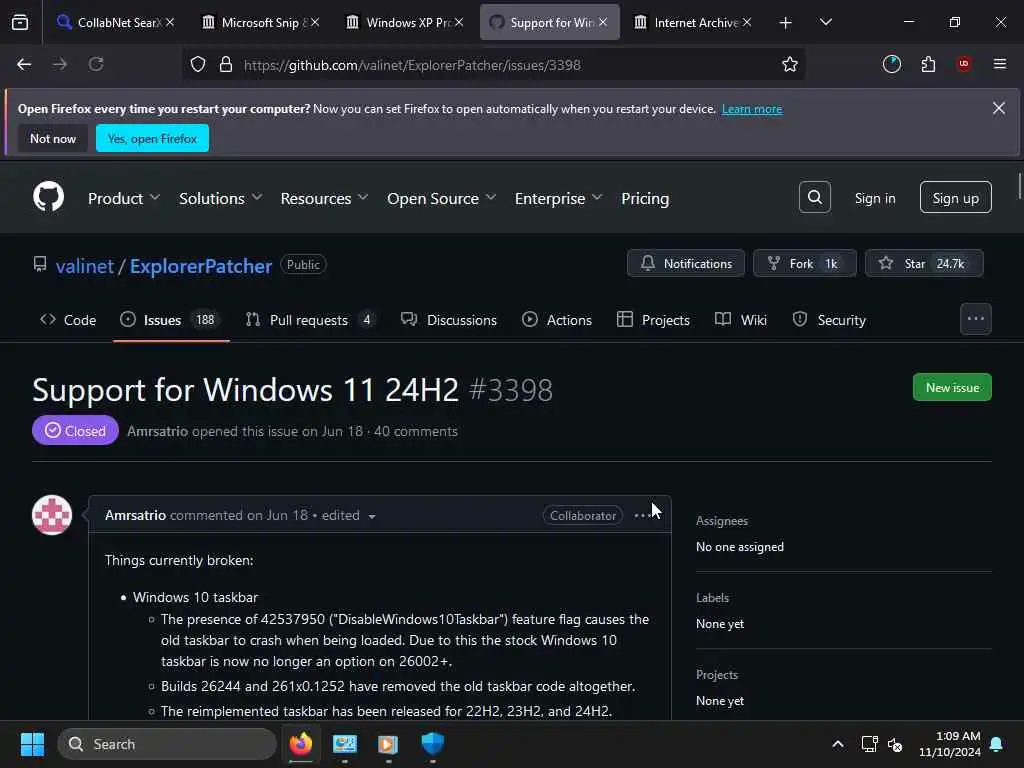Open the blue shield app in the taskbar
The height and width of the screenshot is (768, 1024).
pos(432,744)
